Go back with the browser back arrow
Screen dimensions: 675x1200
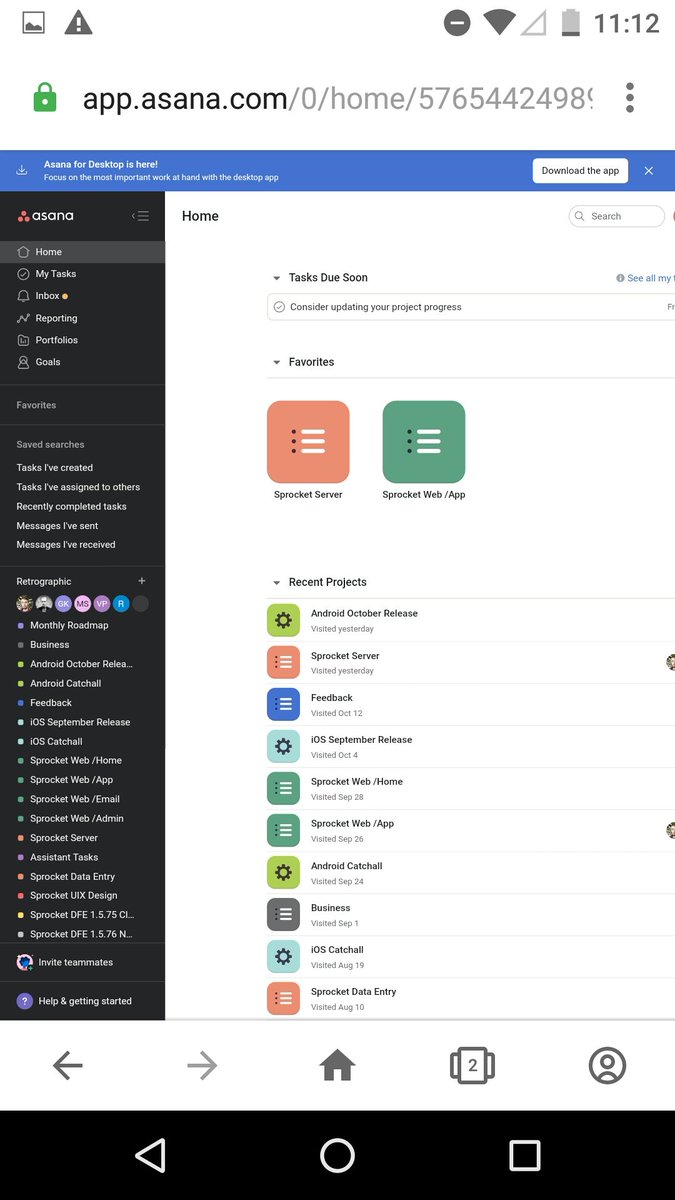[x=68, y=1066]
